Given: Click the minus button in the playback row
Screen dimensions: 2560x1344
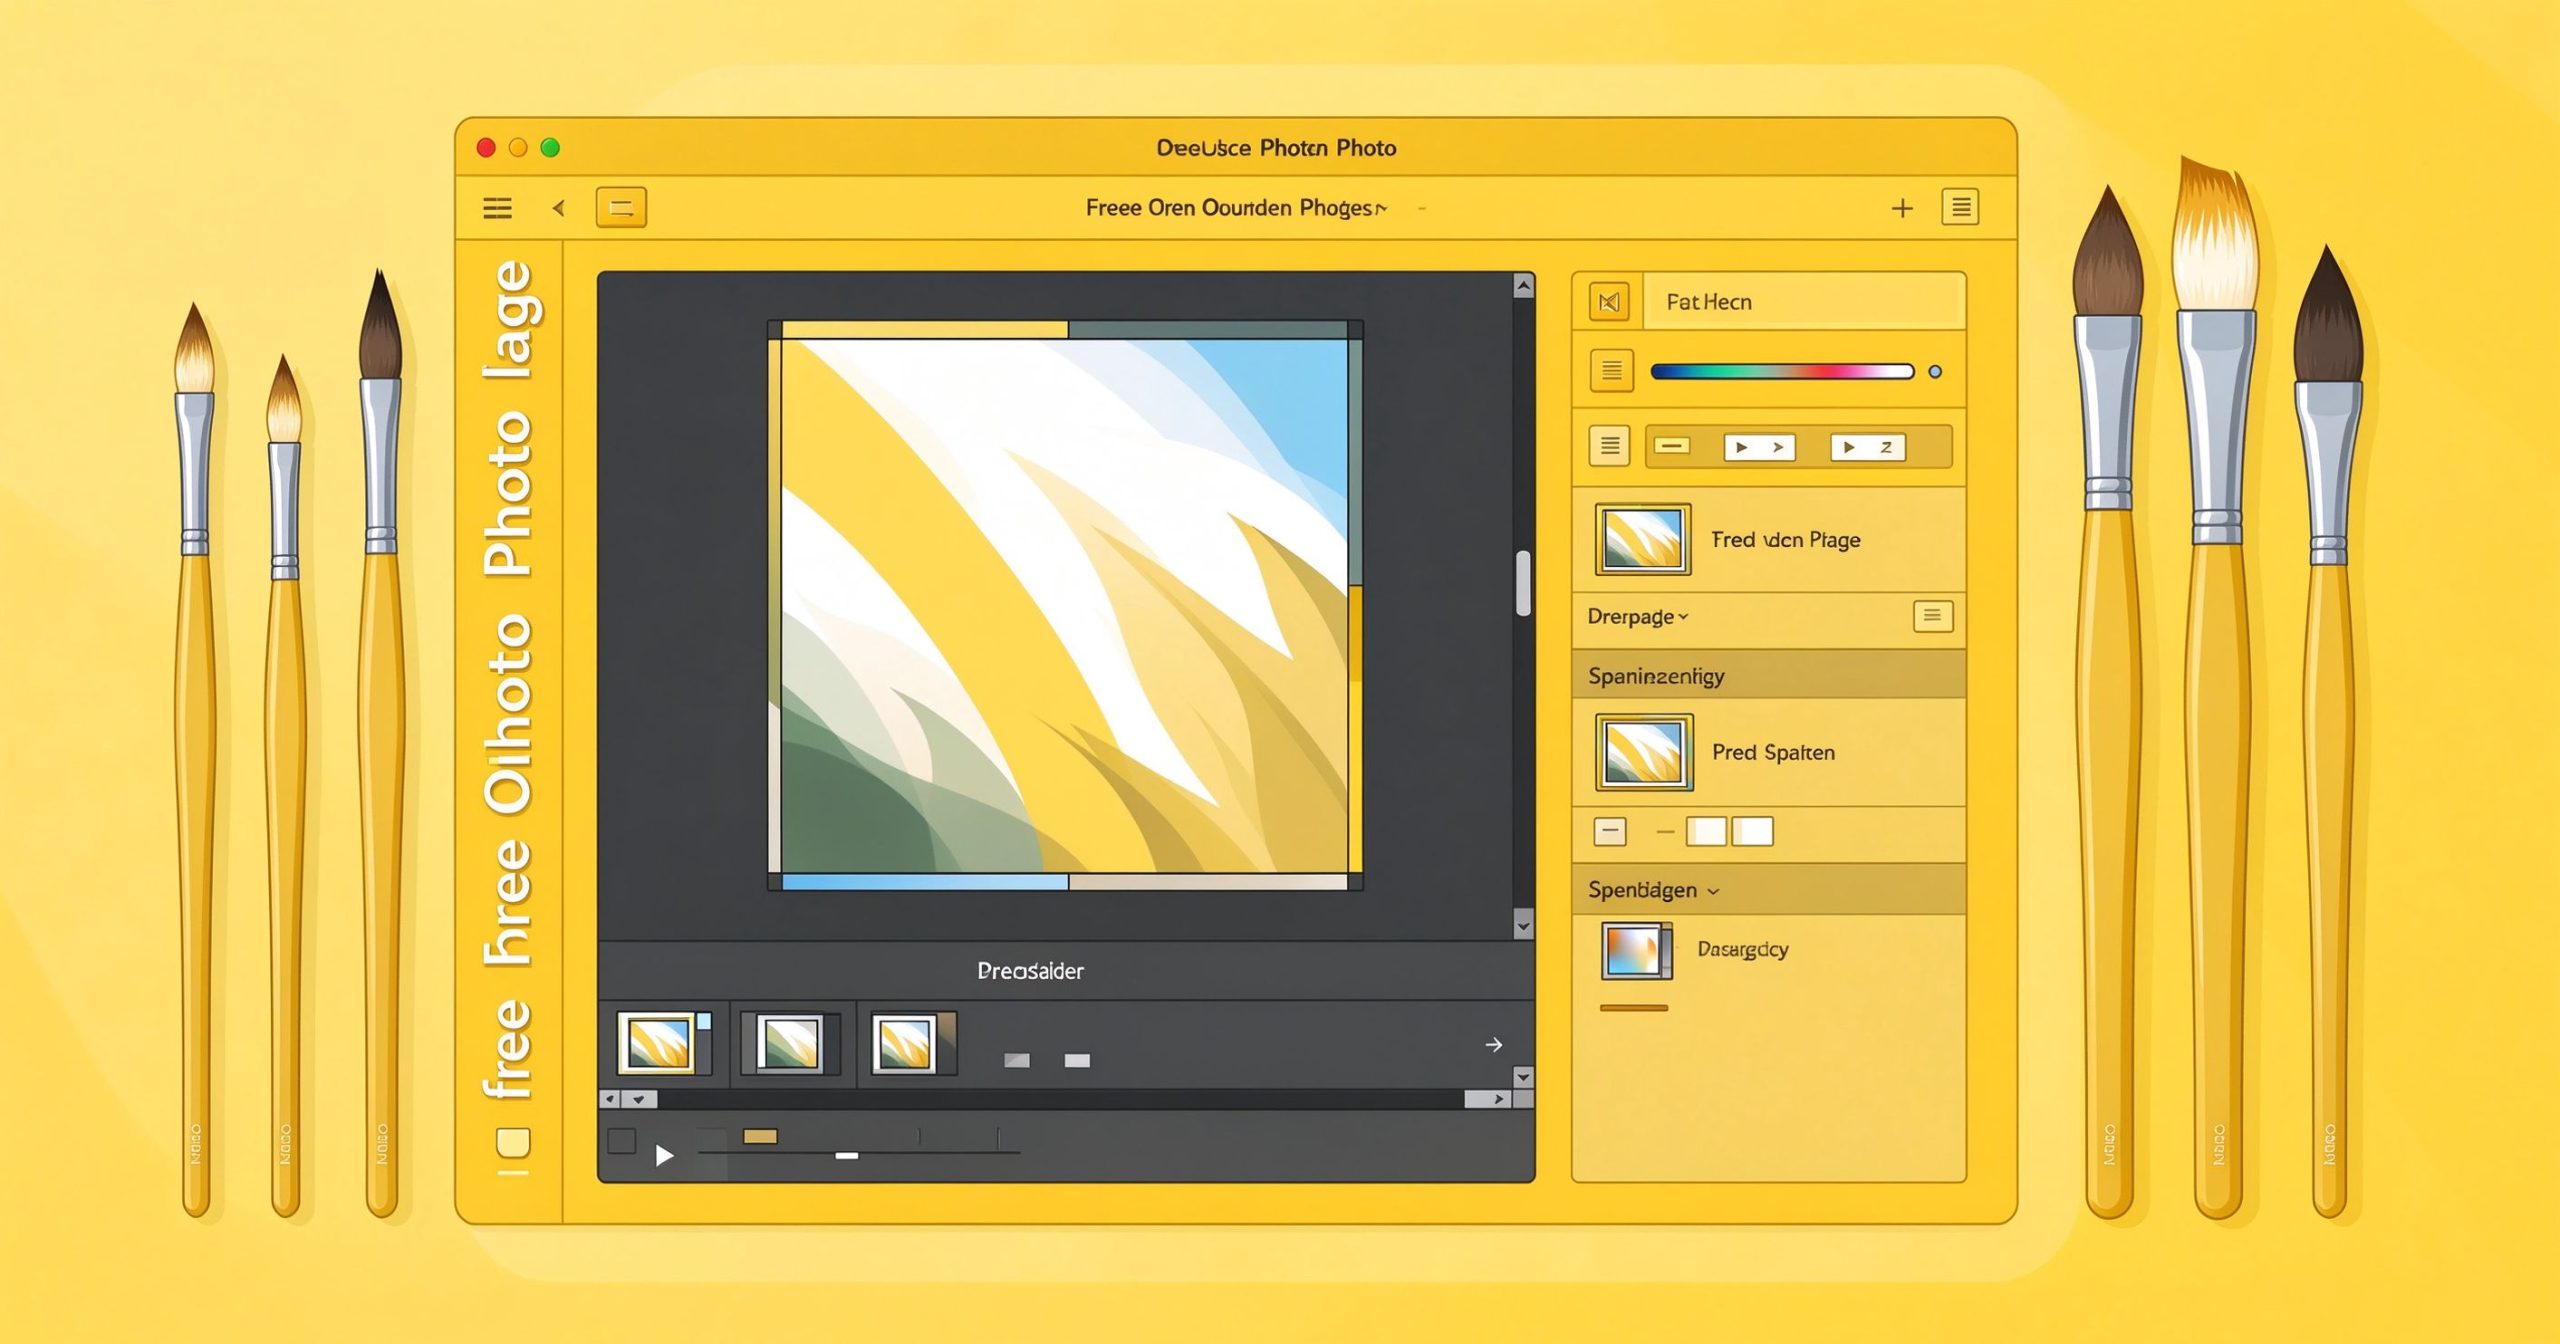Looking at the screenshot, I should tap(1672, 446).
